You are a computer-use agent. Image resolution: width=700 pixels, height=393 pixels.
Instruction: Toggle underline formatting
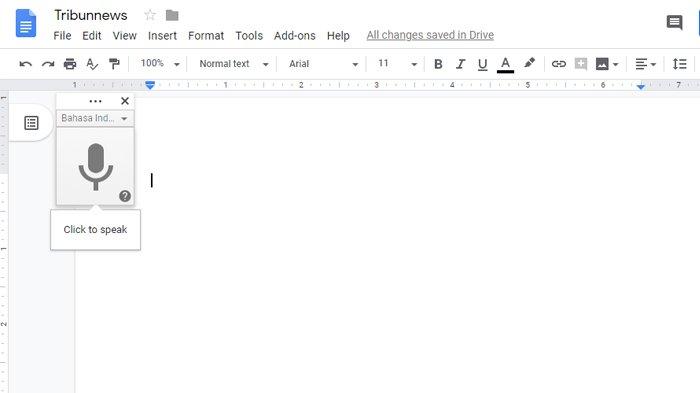[x=482, y=64]
